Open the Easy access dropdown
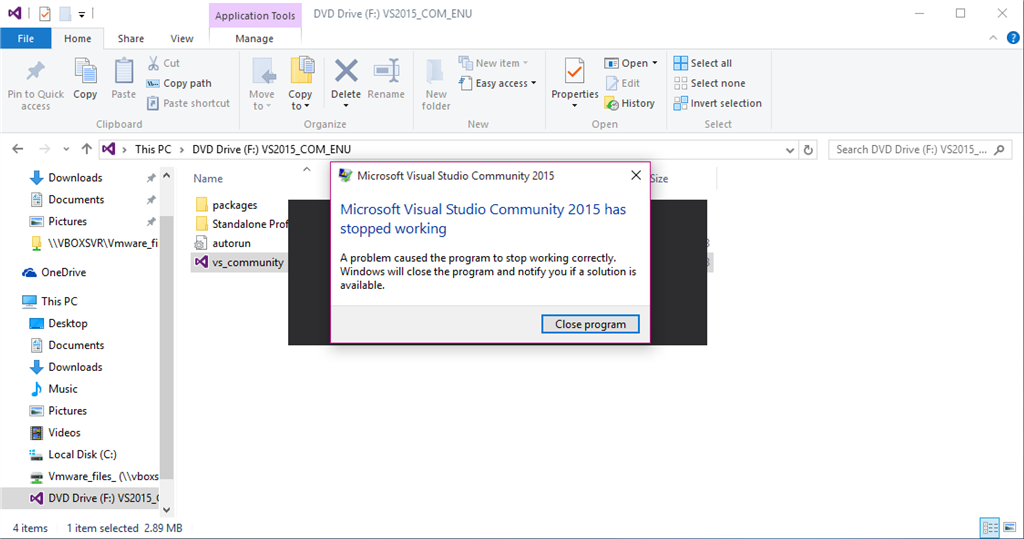The height and width of the screenshot is (539, 1024). click(x=498, y=83)
